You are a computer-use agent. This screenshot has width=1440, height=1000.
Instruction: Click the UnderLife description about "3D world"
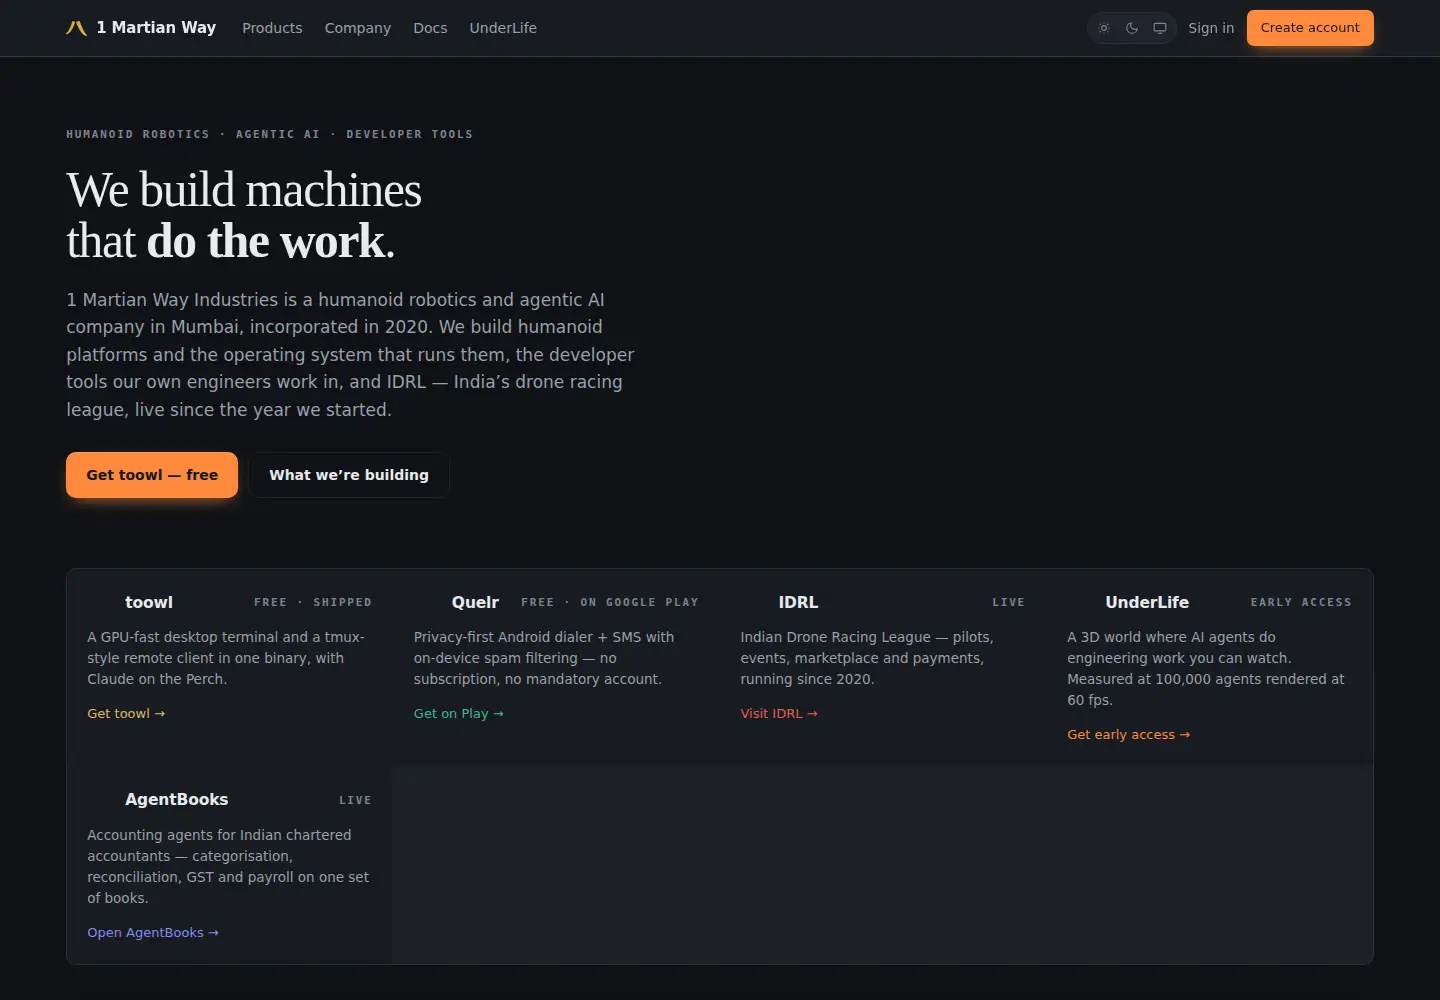(1206, 668)
